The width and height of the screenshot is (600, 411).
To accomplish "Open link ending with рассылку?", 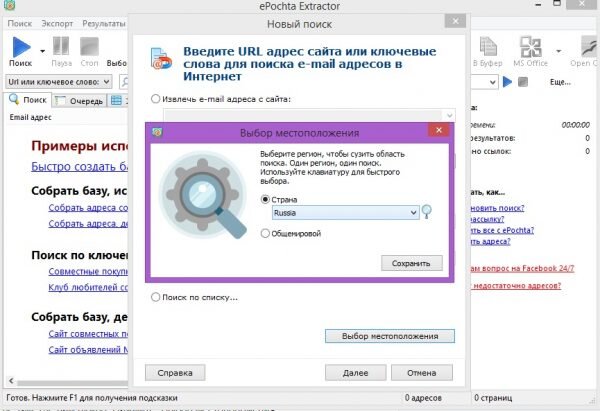I will point(488,219).
